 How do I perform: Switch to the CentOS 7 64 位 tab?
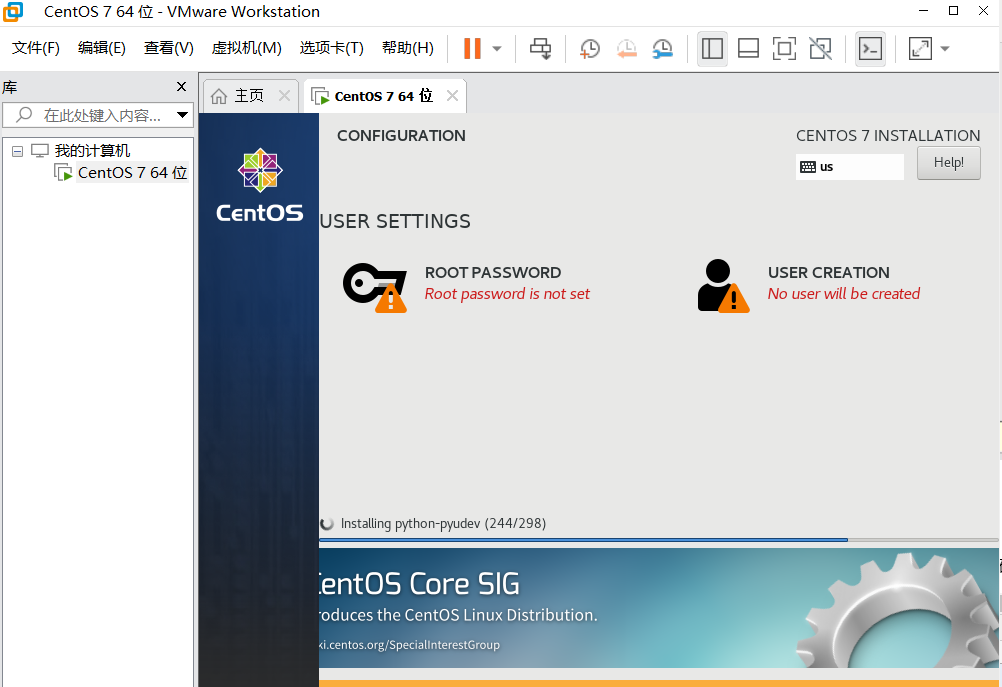click(x=383, y=96)
